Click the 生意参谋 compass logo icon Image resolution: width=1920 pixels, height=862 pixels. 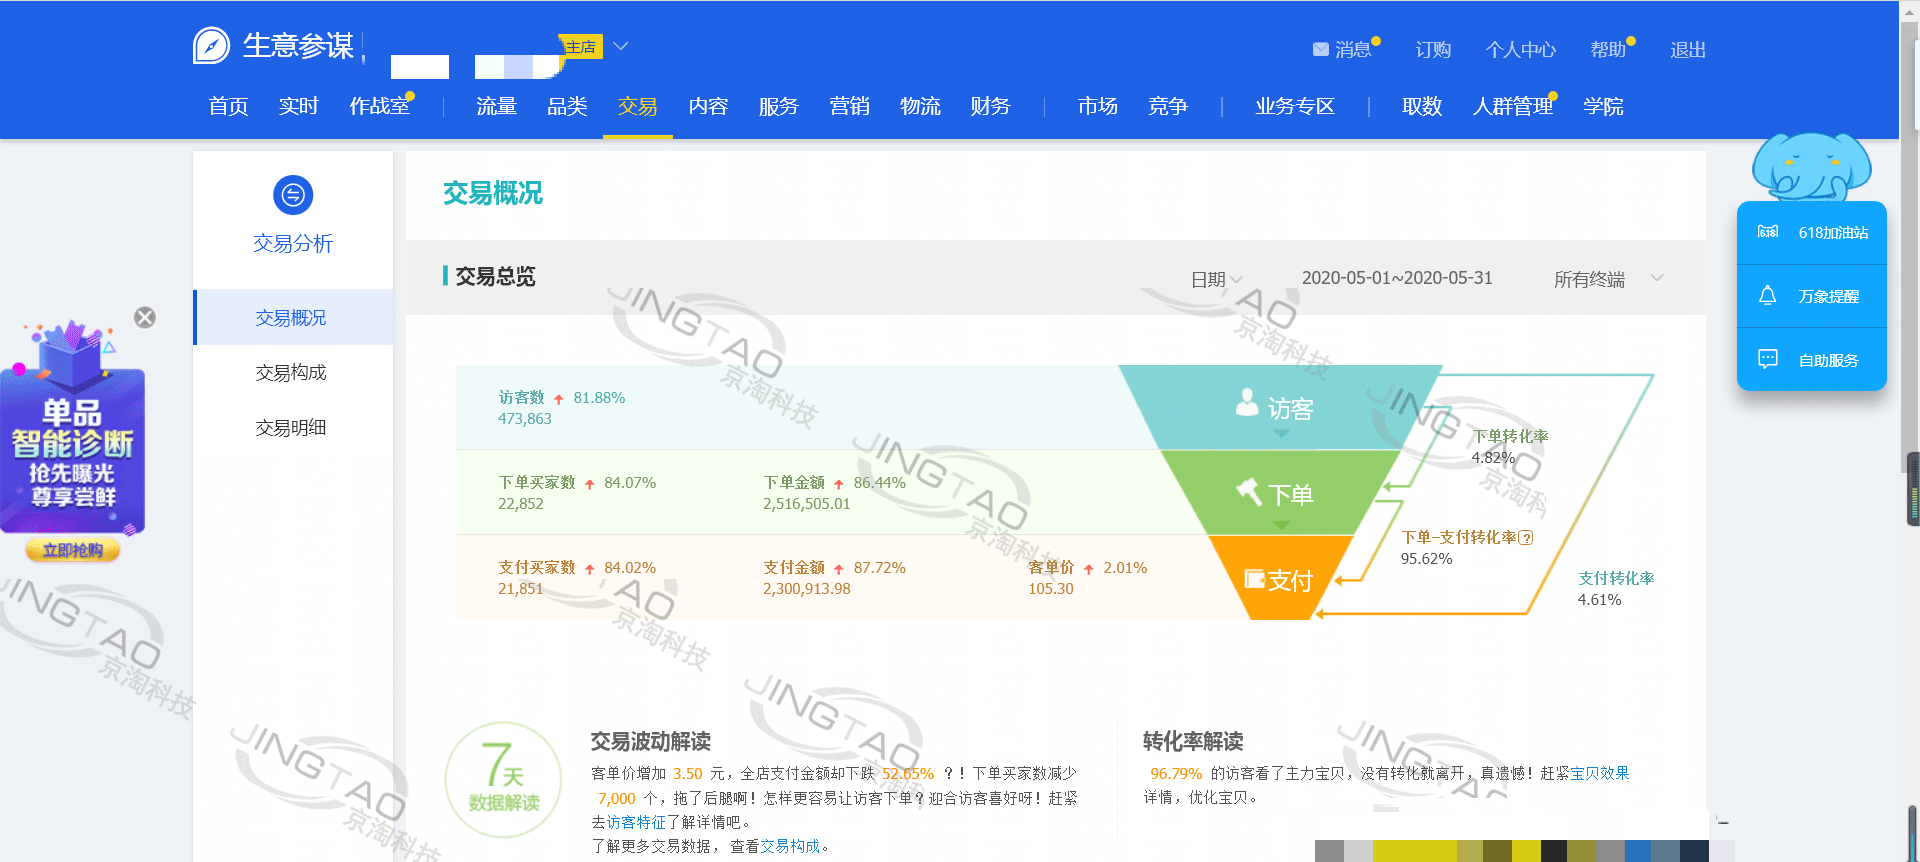tap(211, 46)
